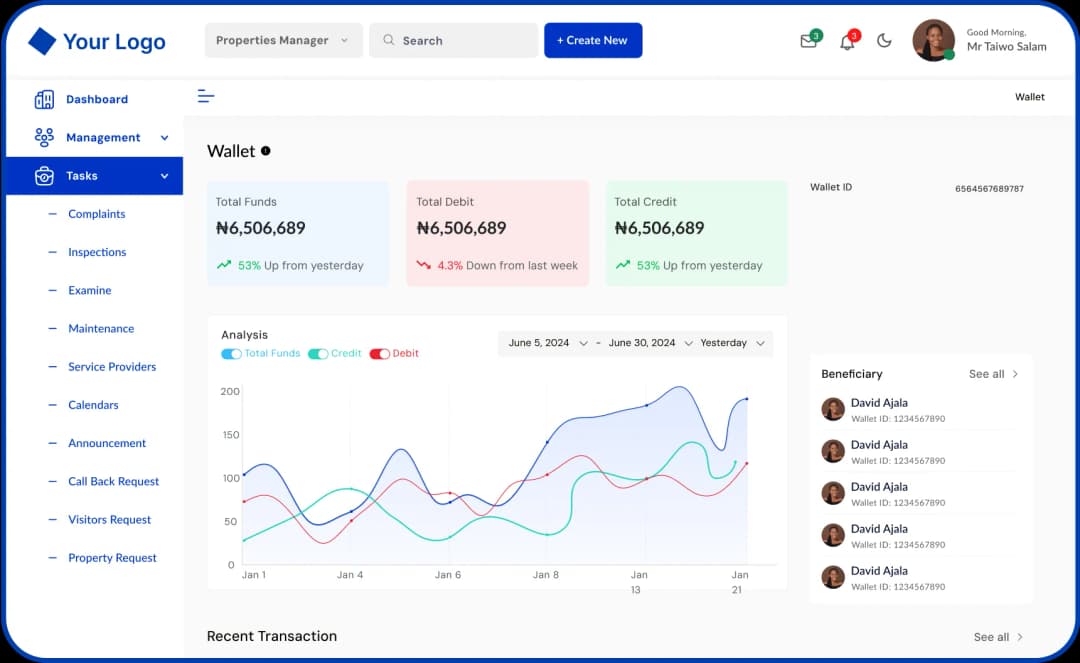Select the Tasks briefcase icon
Image resolution: width=1080 pixels, height=663 pixels.
pos(44,175)
